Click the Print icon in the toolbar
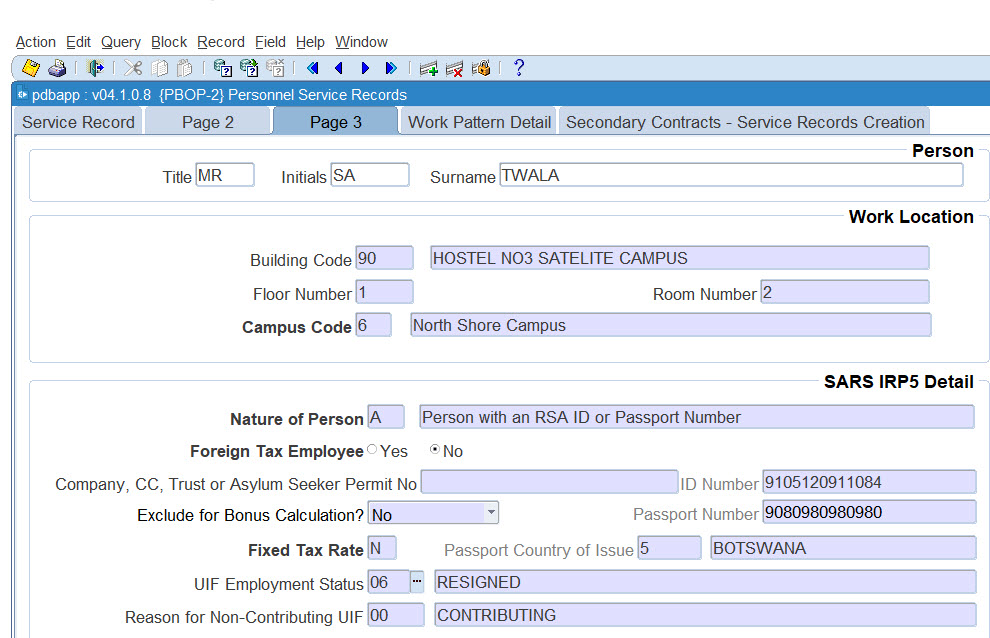Image resolution: width=990 pixels, height=638 pixels. click(x=57, y=68)
